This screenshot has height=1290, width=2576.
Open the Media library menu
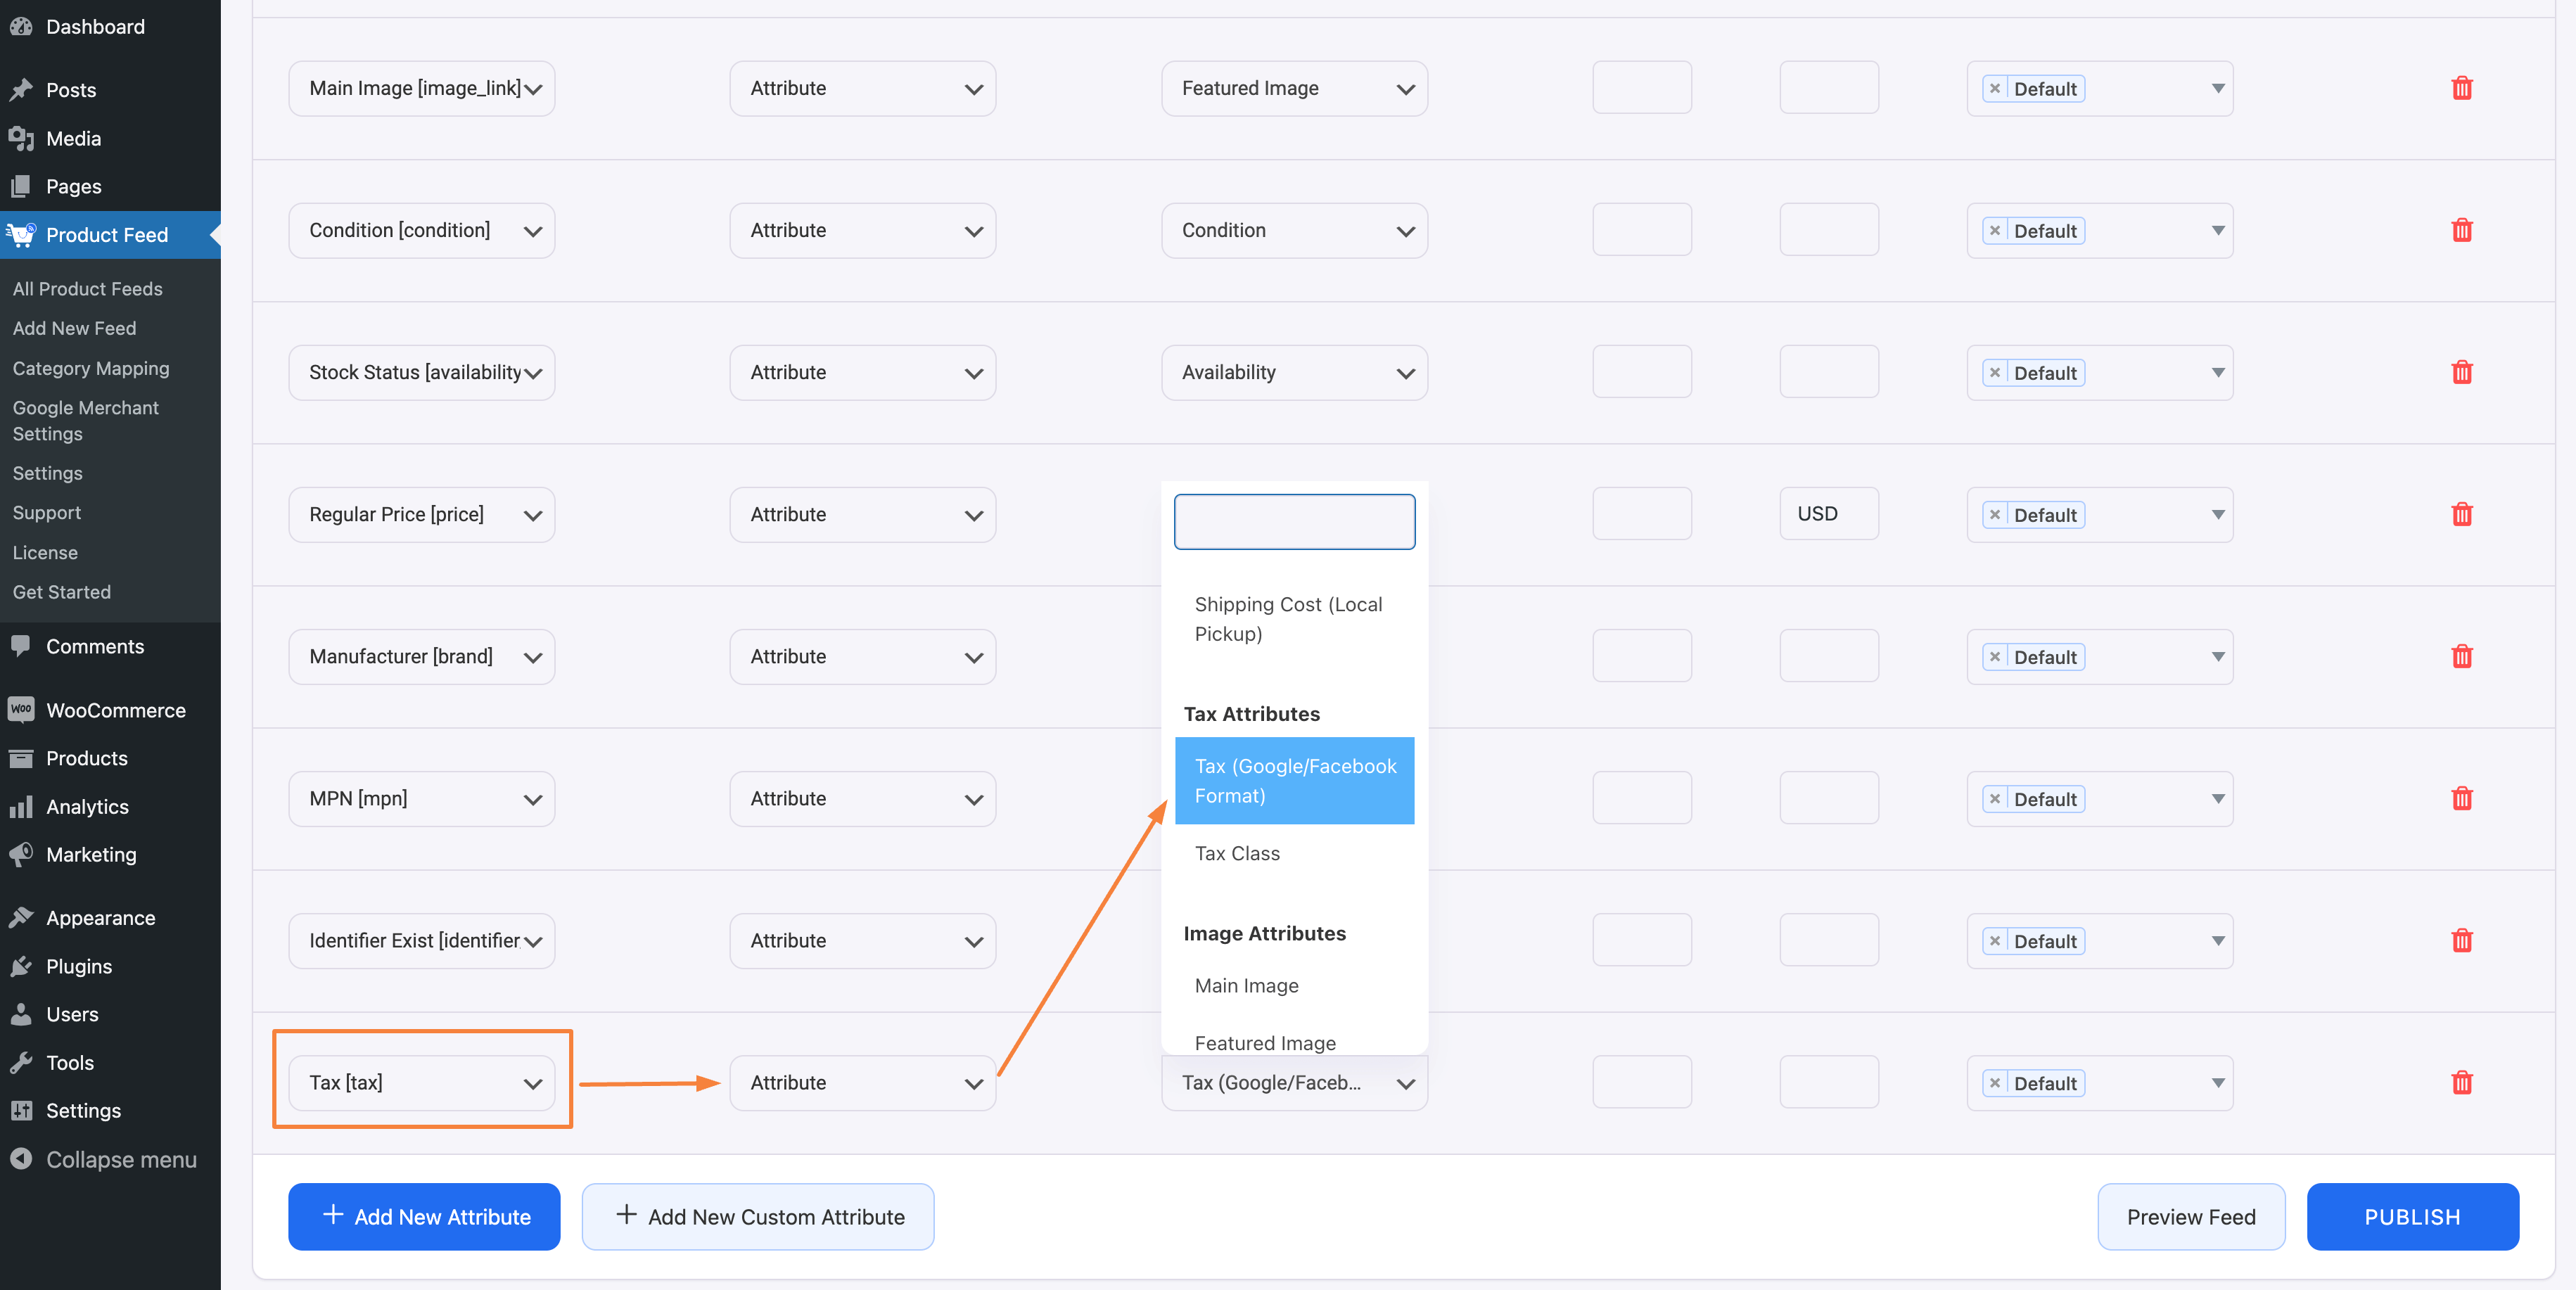click(110, 138)
